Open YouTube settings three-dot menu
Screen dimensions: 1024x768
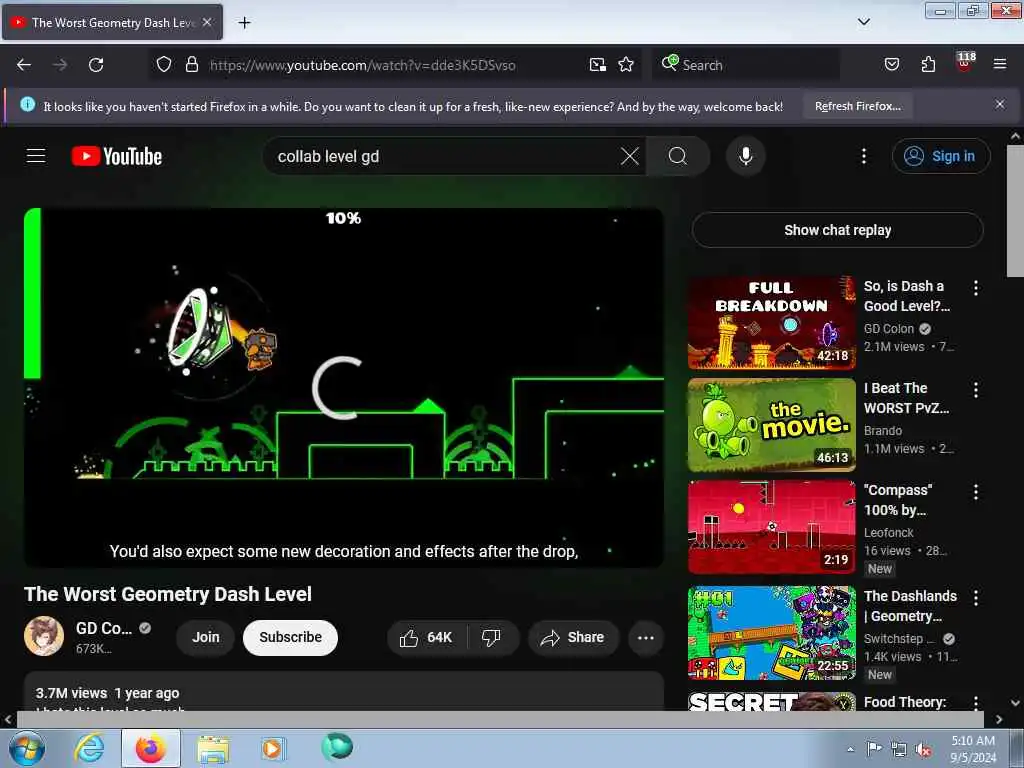[x=864, y=156]
